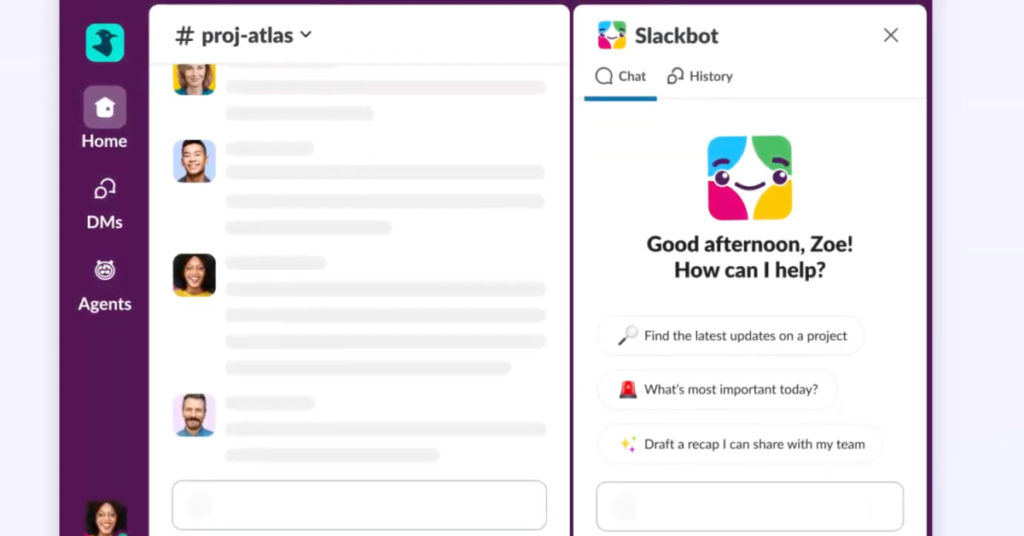Click the teal workspace logo icon
The image size is (1024, 536).
coord(104,43)
